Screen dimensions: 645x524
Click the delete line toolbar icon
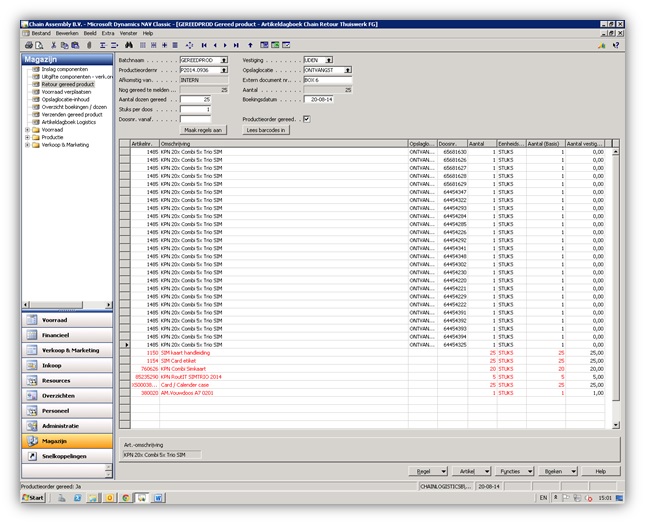tap(114, 45)
